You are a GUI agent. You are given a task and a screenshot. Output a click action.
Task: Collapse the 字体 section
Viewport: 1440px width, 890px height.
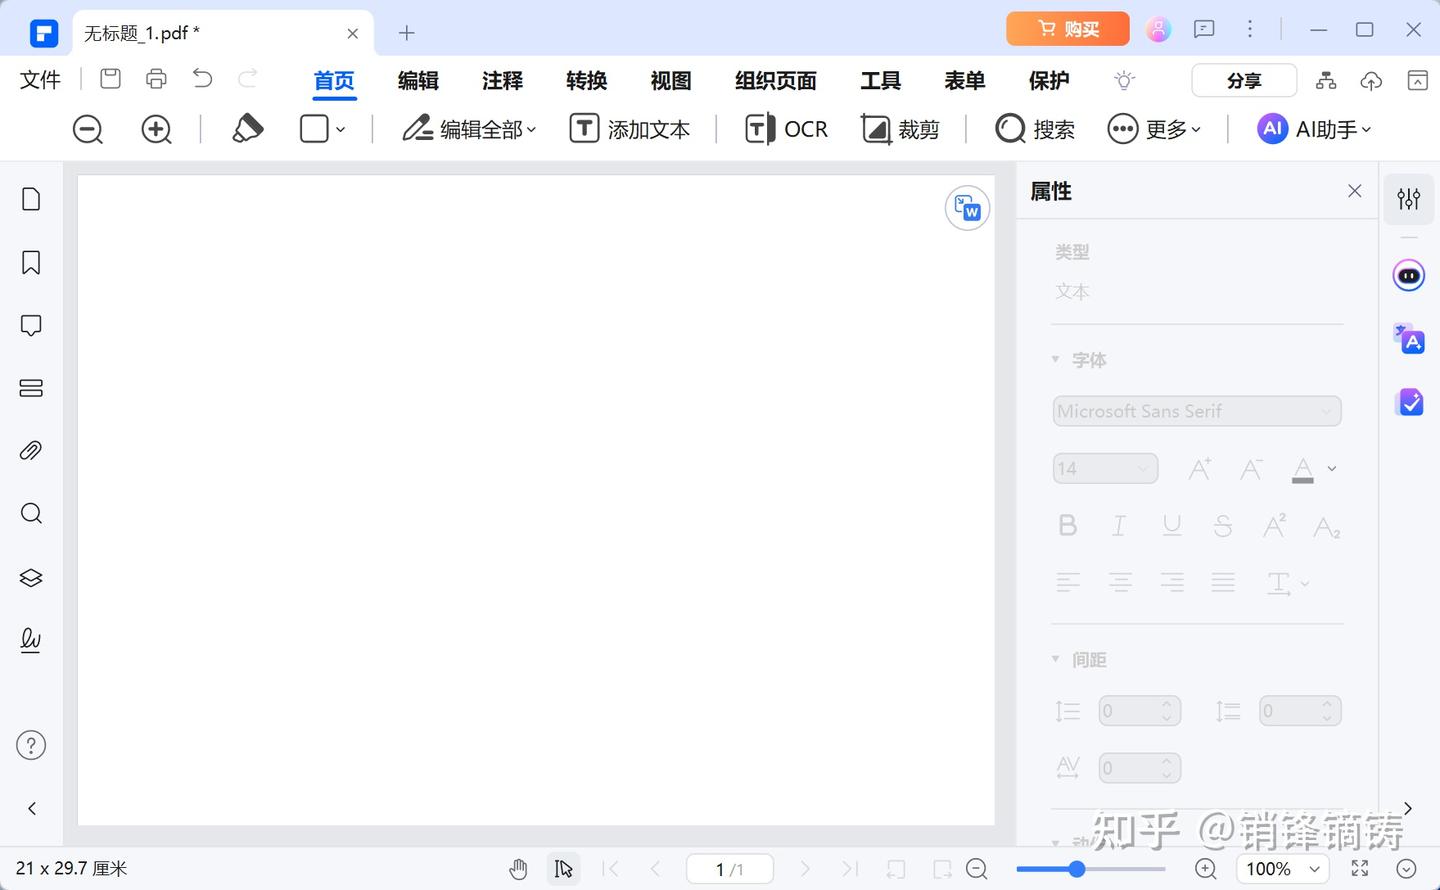pos(1055,359)
